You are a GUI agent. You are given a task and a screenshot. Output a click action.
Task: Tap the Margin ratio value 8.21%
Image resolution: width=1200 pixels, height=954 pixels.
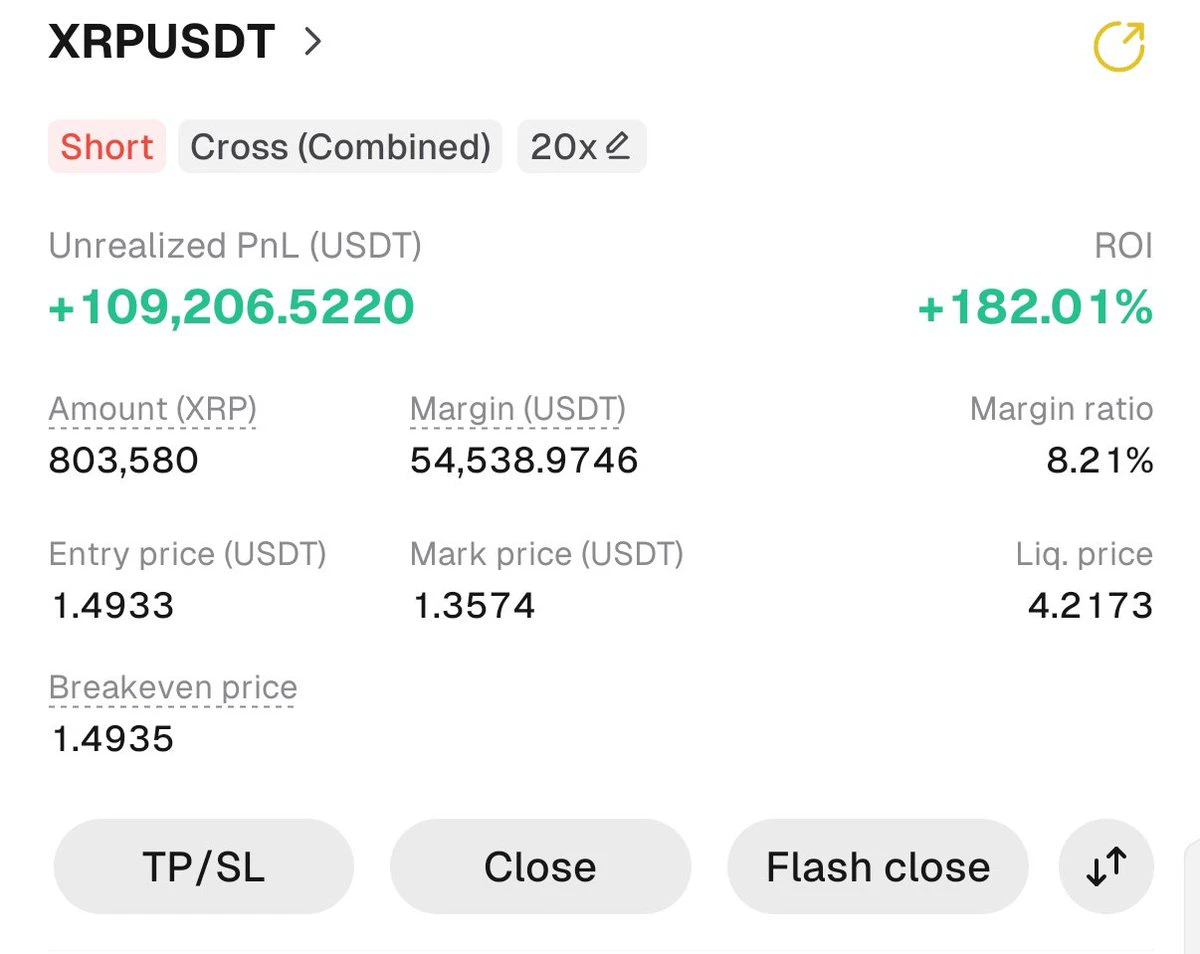[1098, 460]
